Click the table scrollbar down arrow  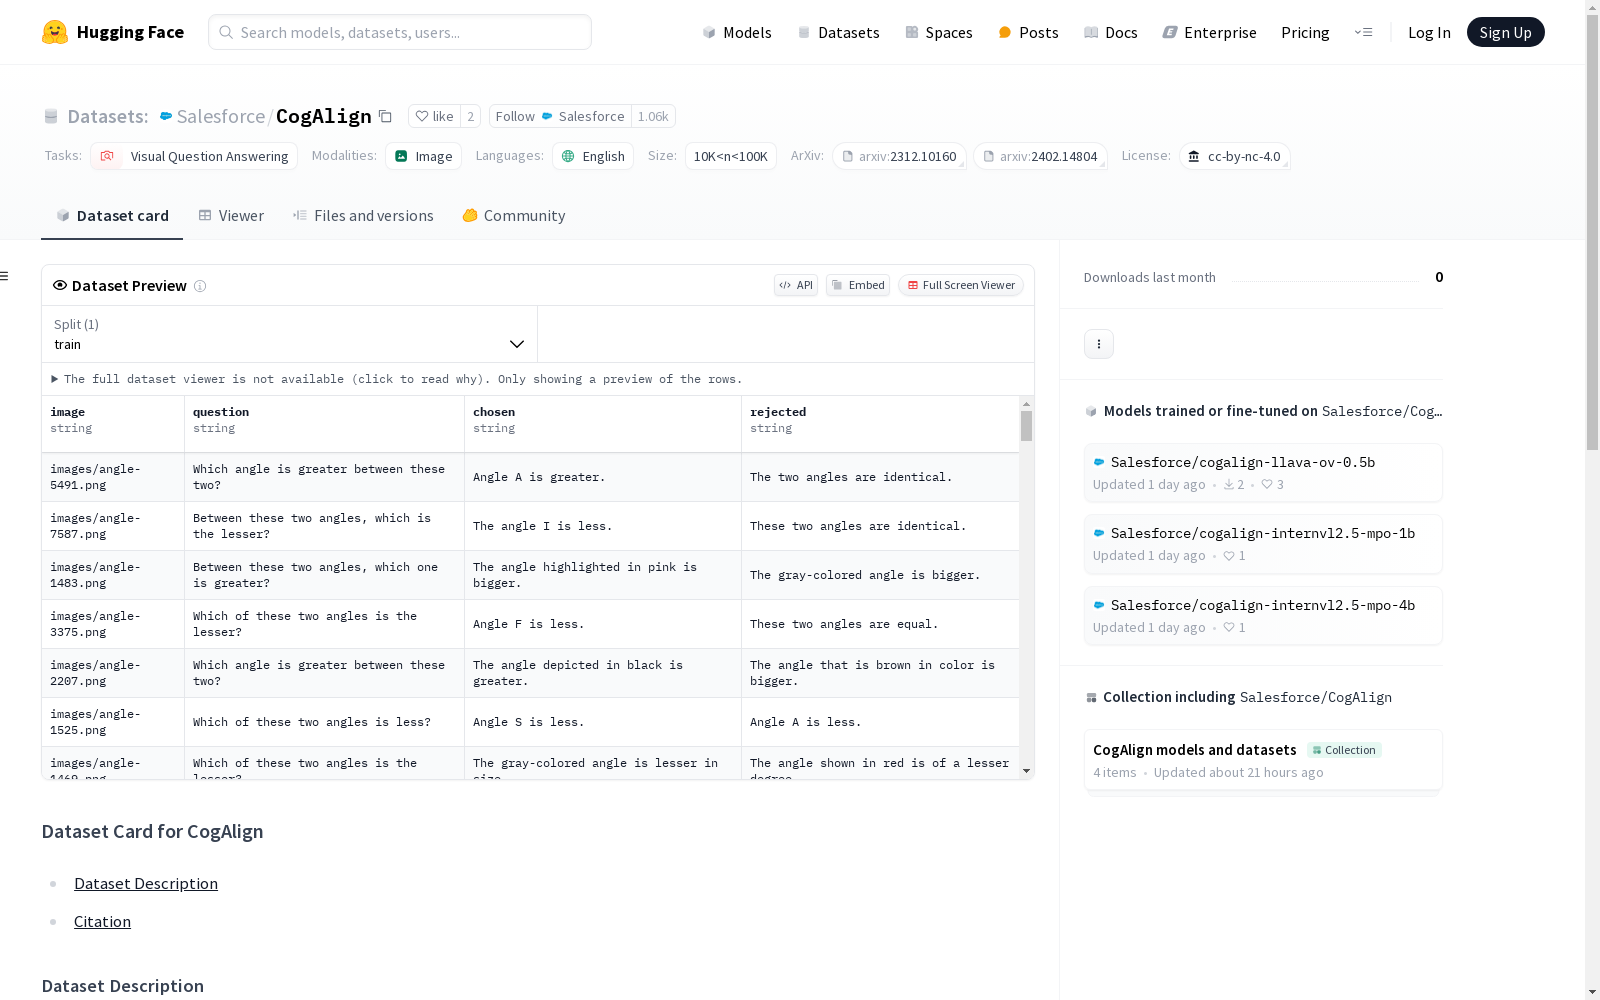(1026, 771)
